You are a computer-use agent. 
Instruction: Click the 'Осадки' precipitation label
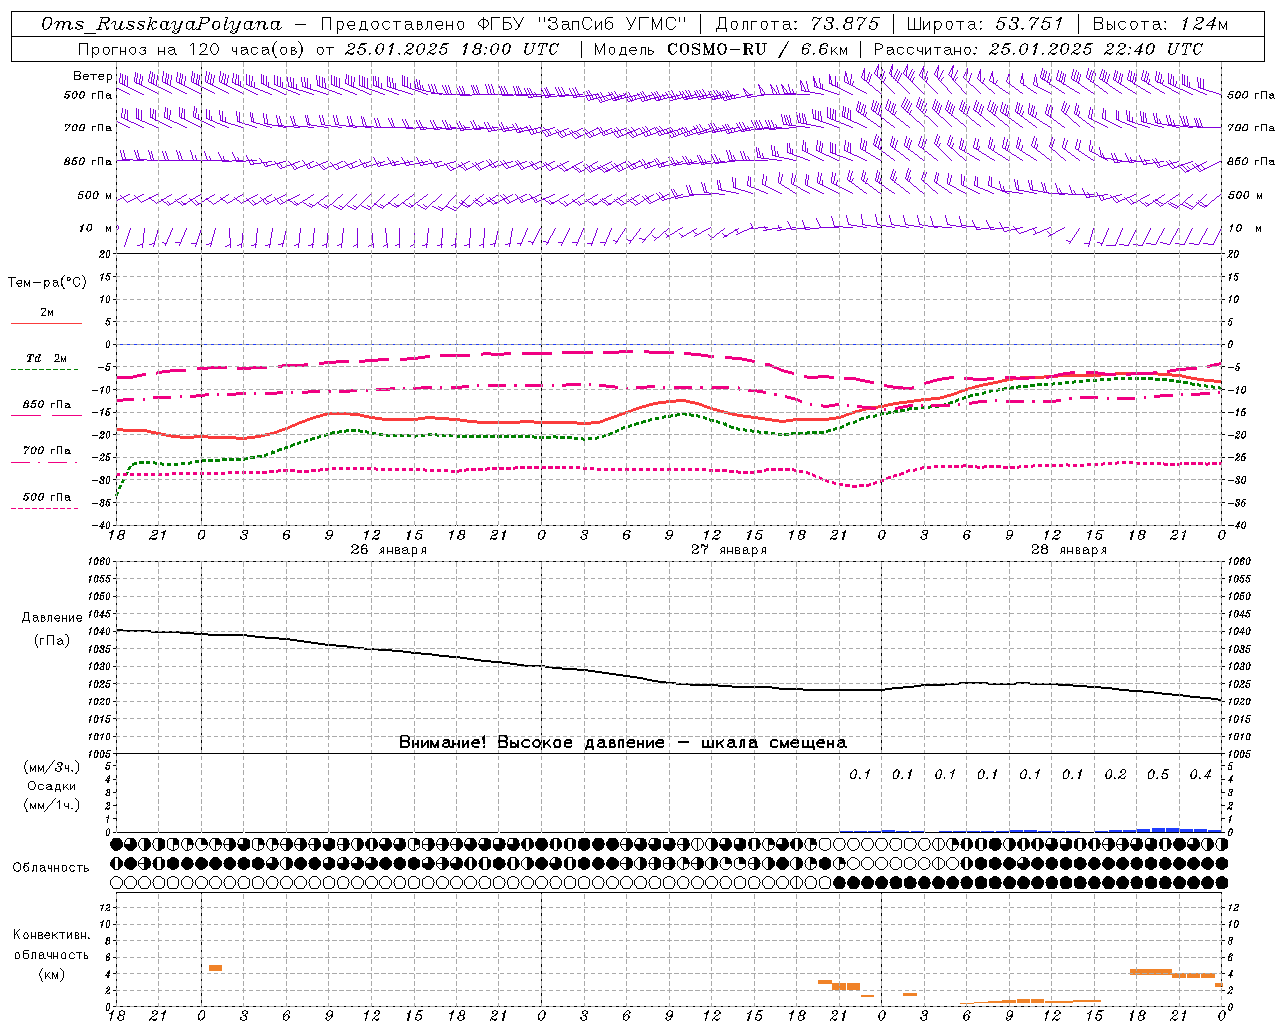tap(52, 786)
